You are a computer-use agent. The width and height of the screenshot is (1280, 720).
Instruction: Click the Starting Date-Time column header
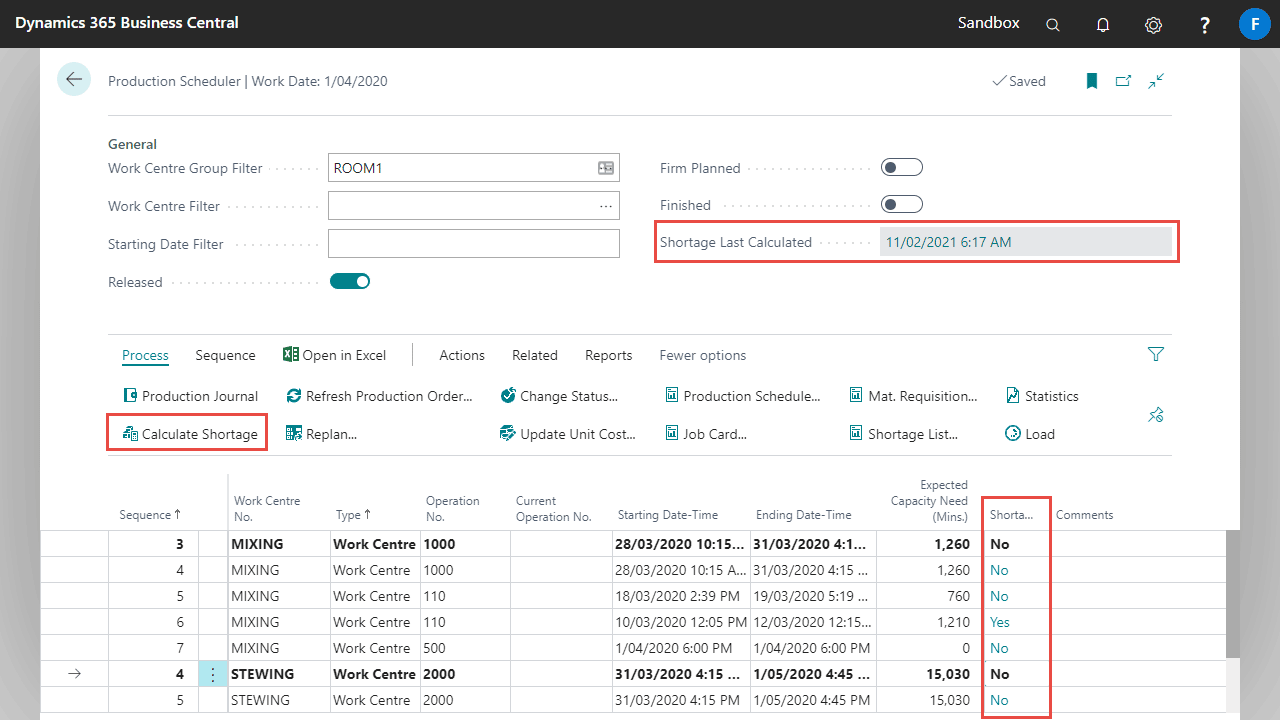click(x=668, y=515)
